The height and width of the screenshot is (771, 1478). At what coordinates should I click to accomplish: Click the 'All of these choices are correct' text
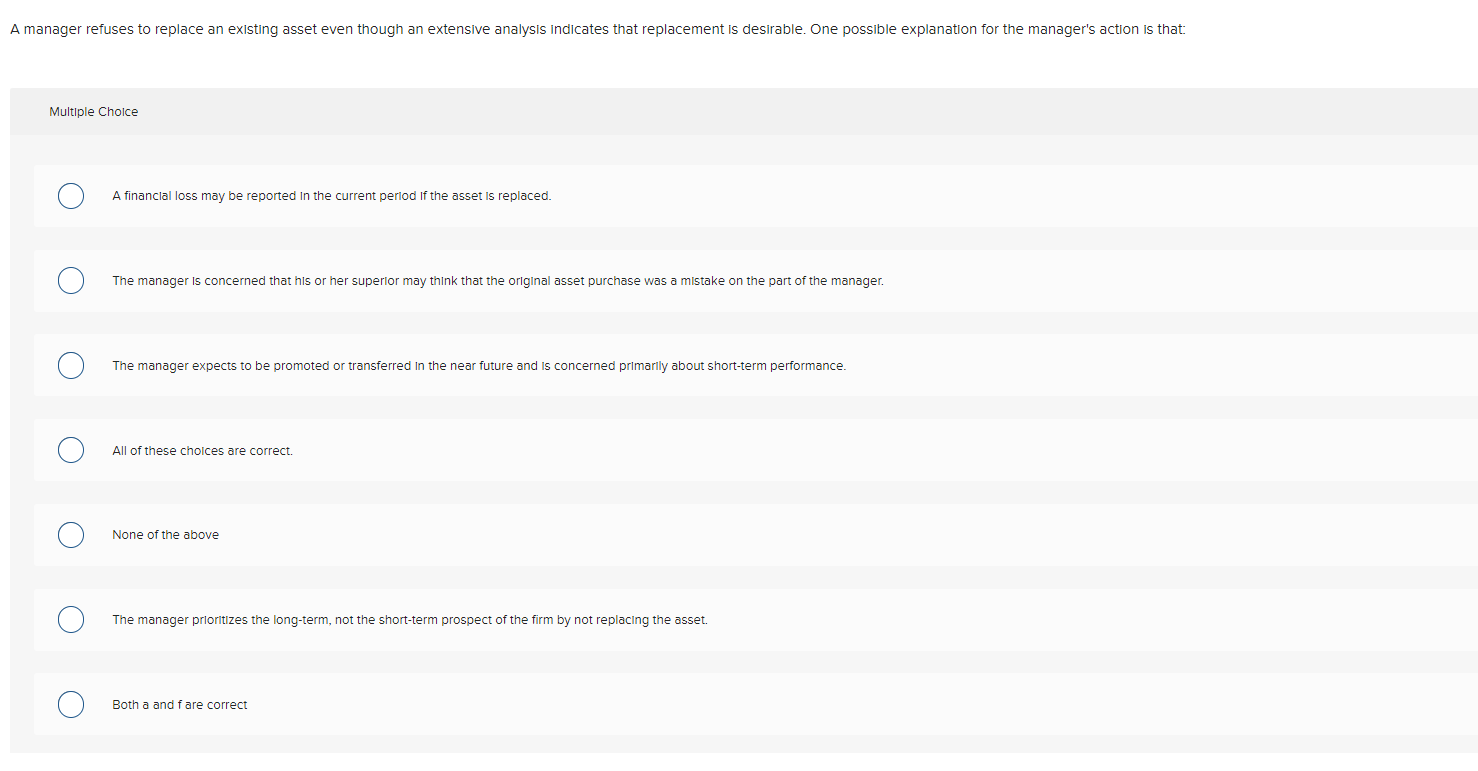point(202,450)
